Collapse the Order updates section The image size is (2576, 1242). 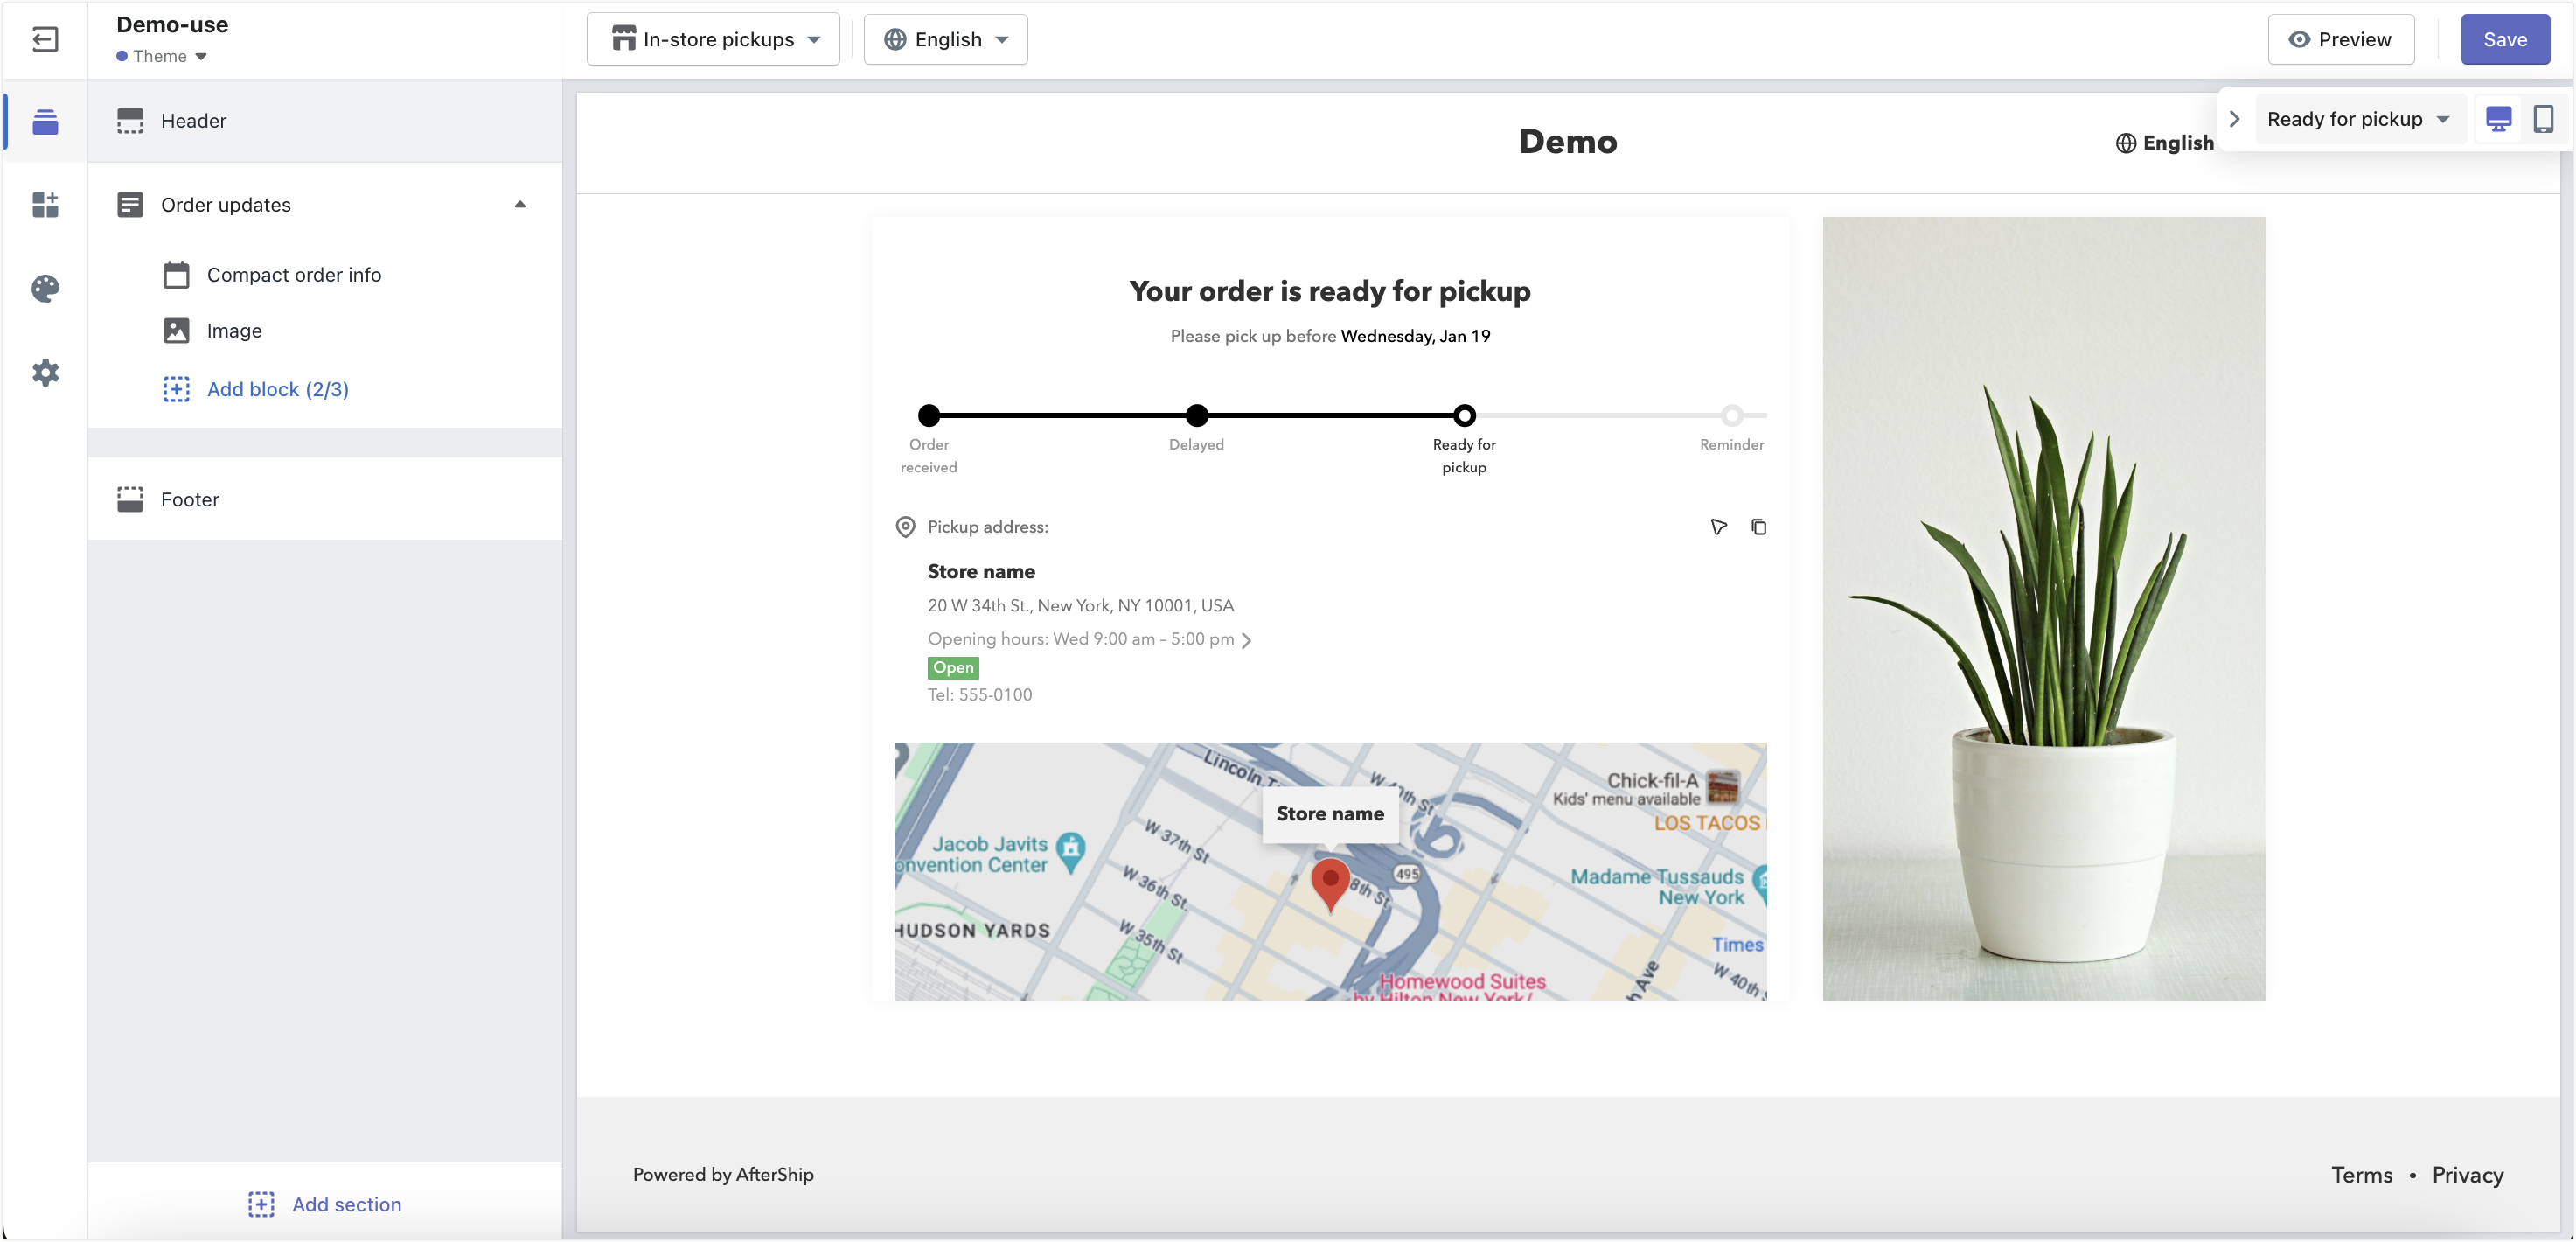519,205
